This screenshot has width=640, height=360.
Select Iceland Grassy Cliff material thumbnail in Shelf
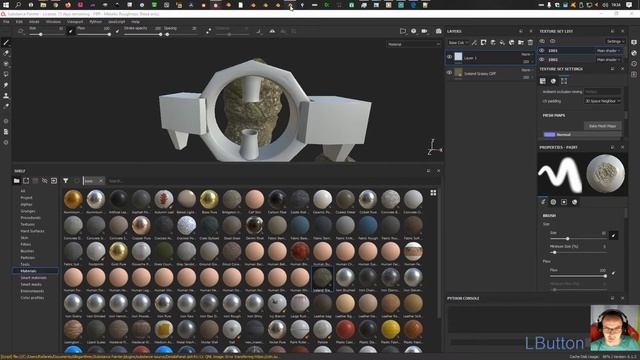pos(322,278)
